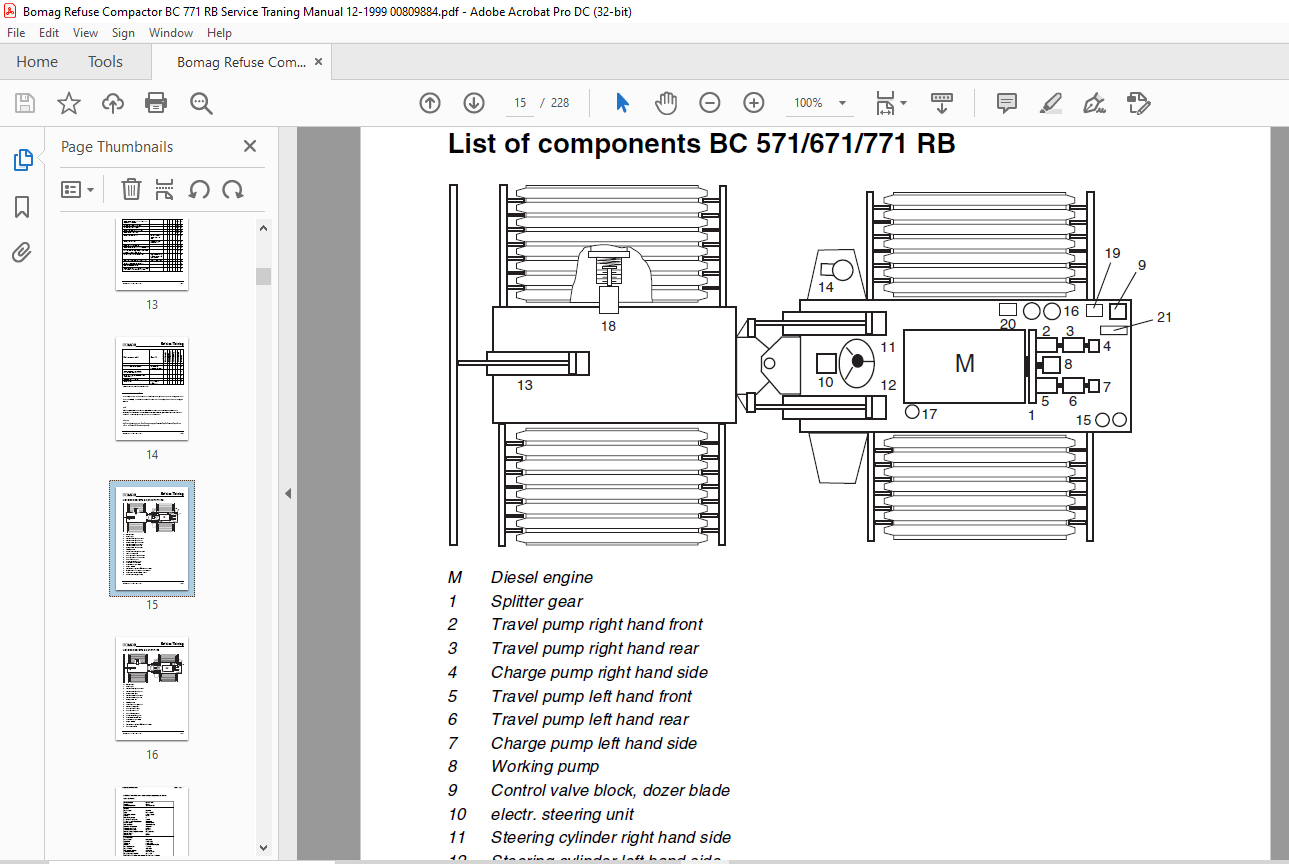
Task: Click 'Travel pump right hand front' text
Action: pos(596,624)
